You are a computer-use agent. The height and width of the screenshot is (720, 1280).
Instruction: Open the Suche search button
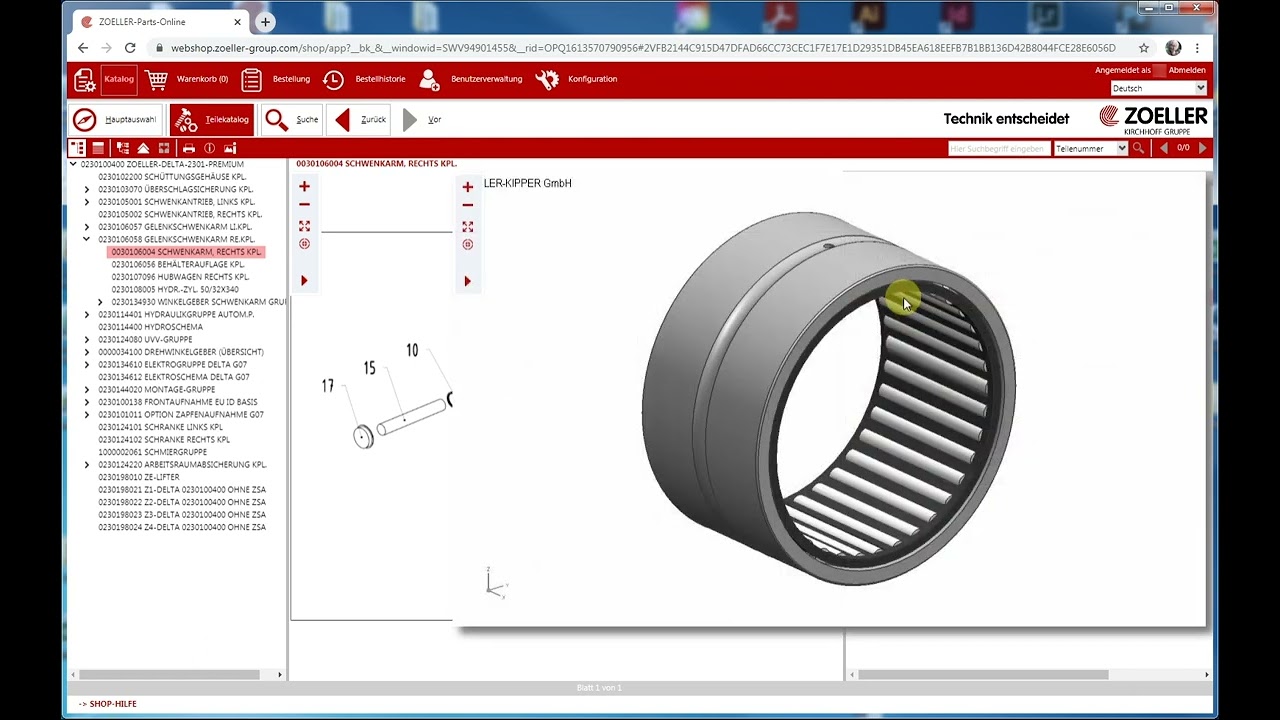[x=292, y=120]
